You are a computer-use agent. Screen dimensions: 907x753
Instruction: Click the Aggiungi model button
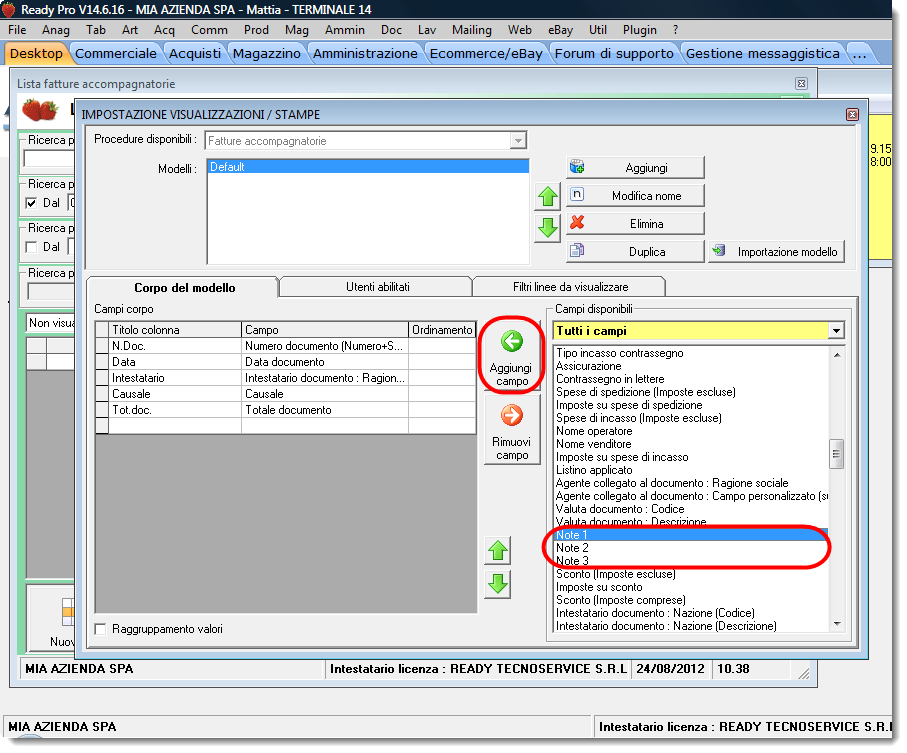pos(635,168)
